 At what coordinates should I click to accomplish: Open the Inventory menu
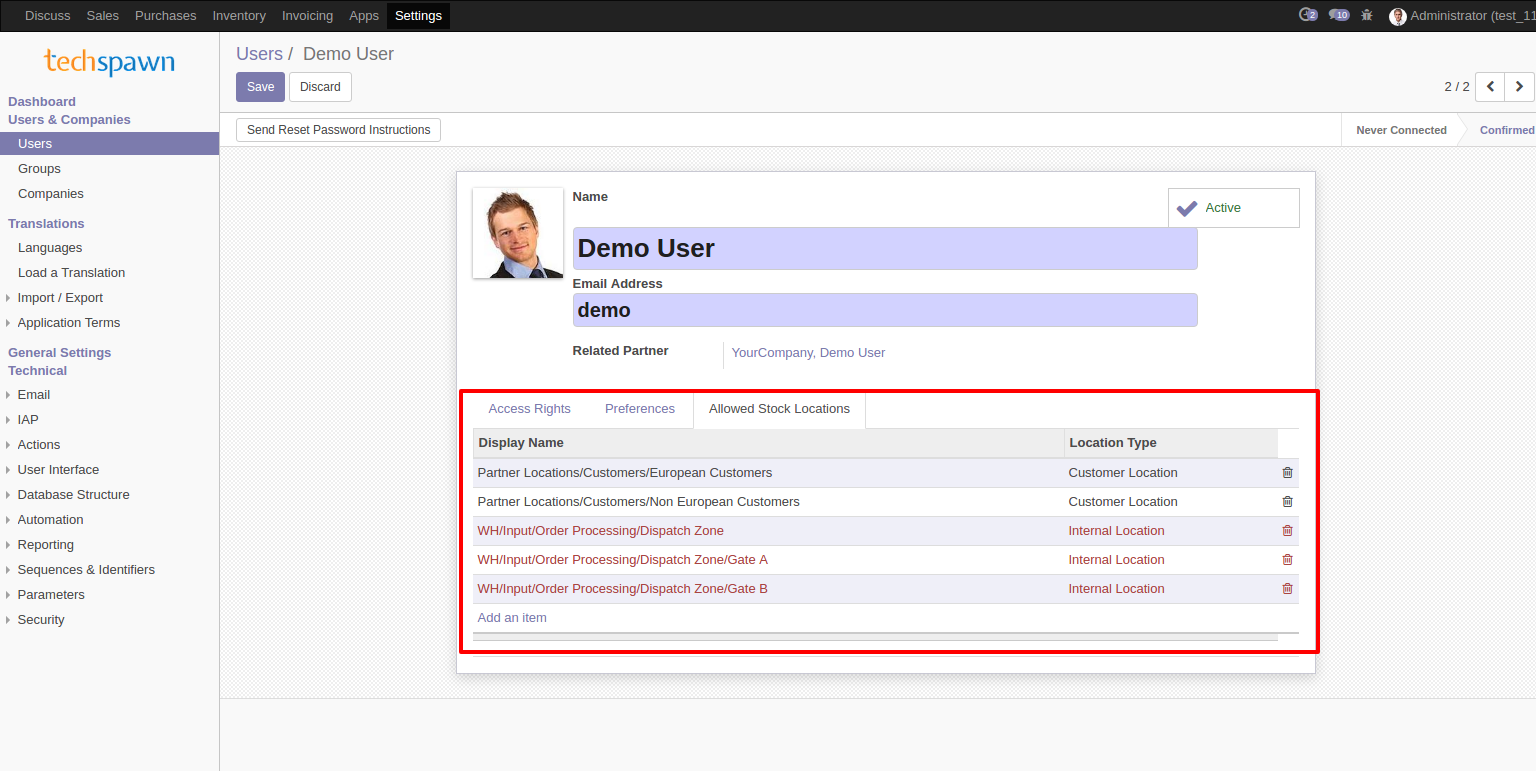tap(239, 15)
